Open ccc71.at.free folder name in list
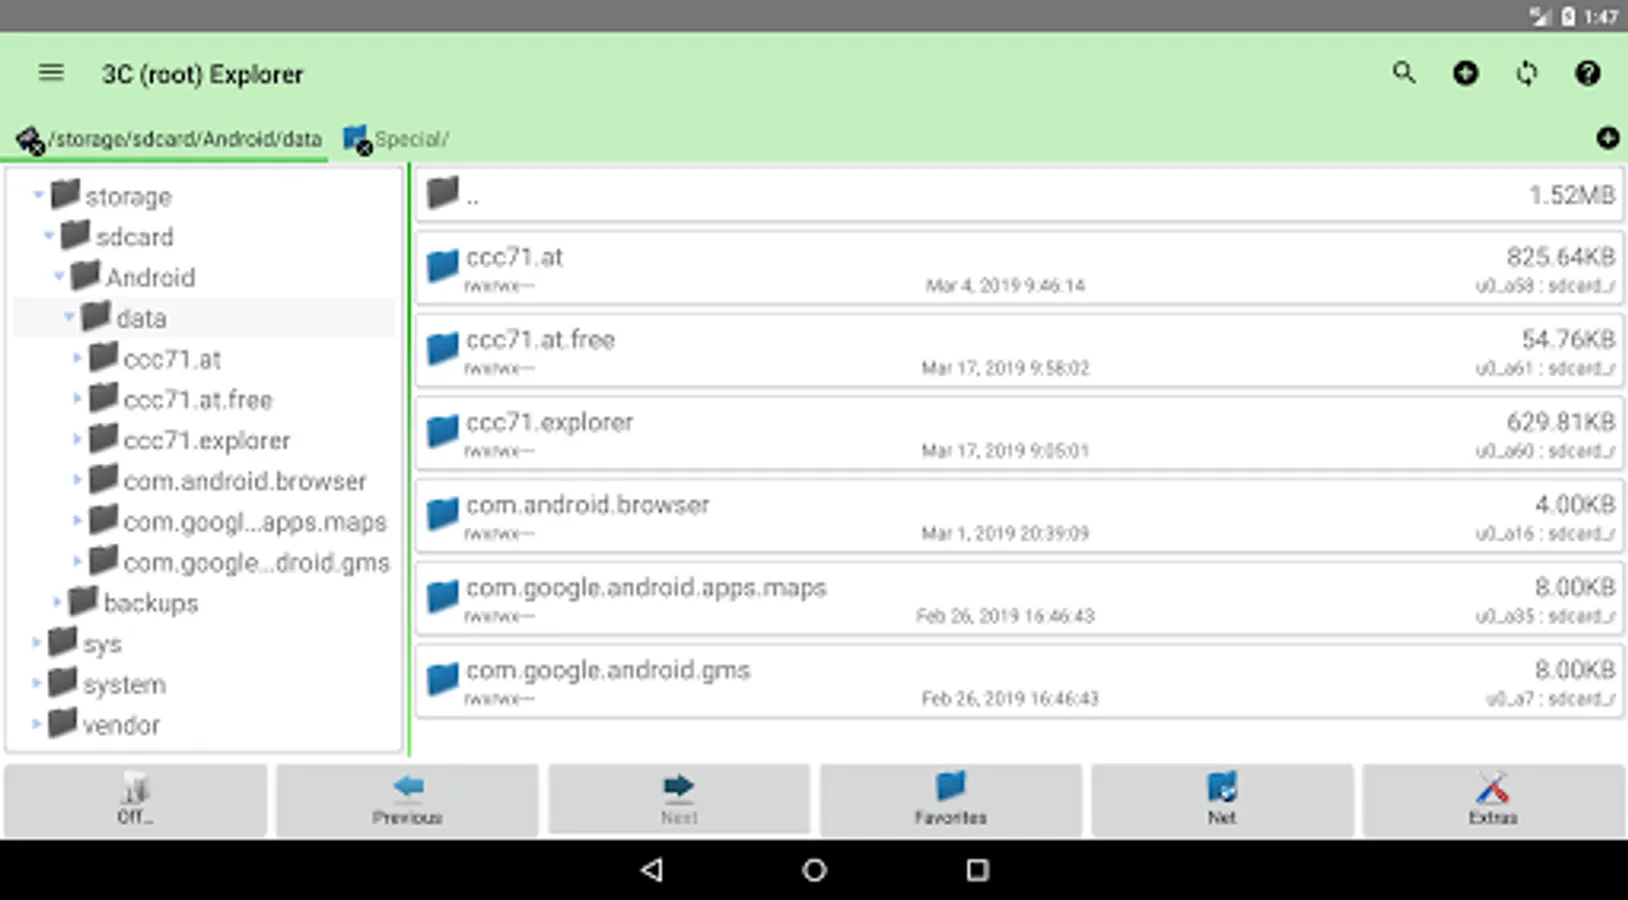This screenshot has width=1628, height=900. [540, 340]
